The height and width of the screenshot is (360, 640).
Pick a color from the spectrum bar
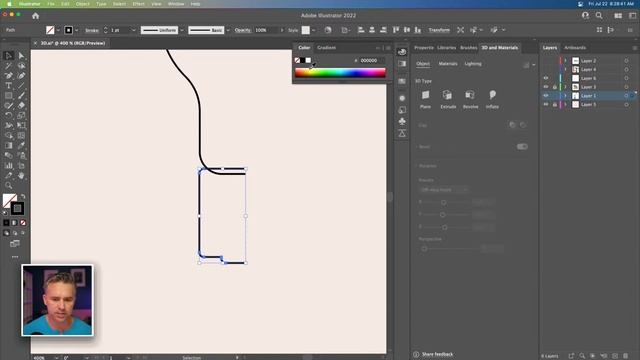coord(340,73)
